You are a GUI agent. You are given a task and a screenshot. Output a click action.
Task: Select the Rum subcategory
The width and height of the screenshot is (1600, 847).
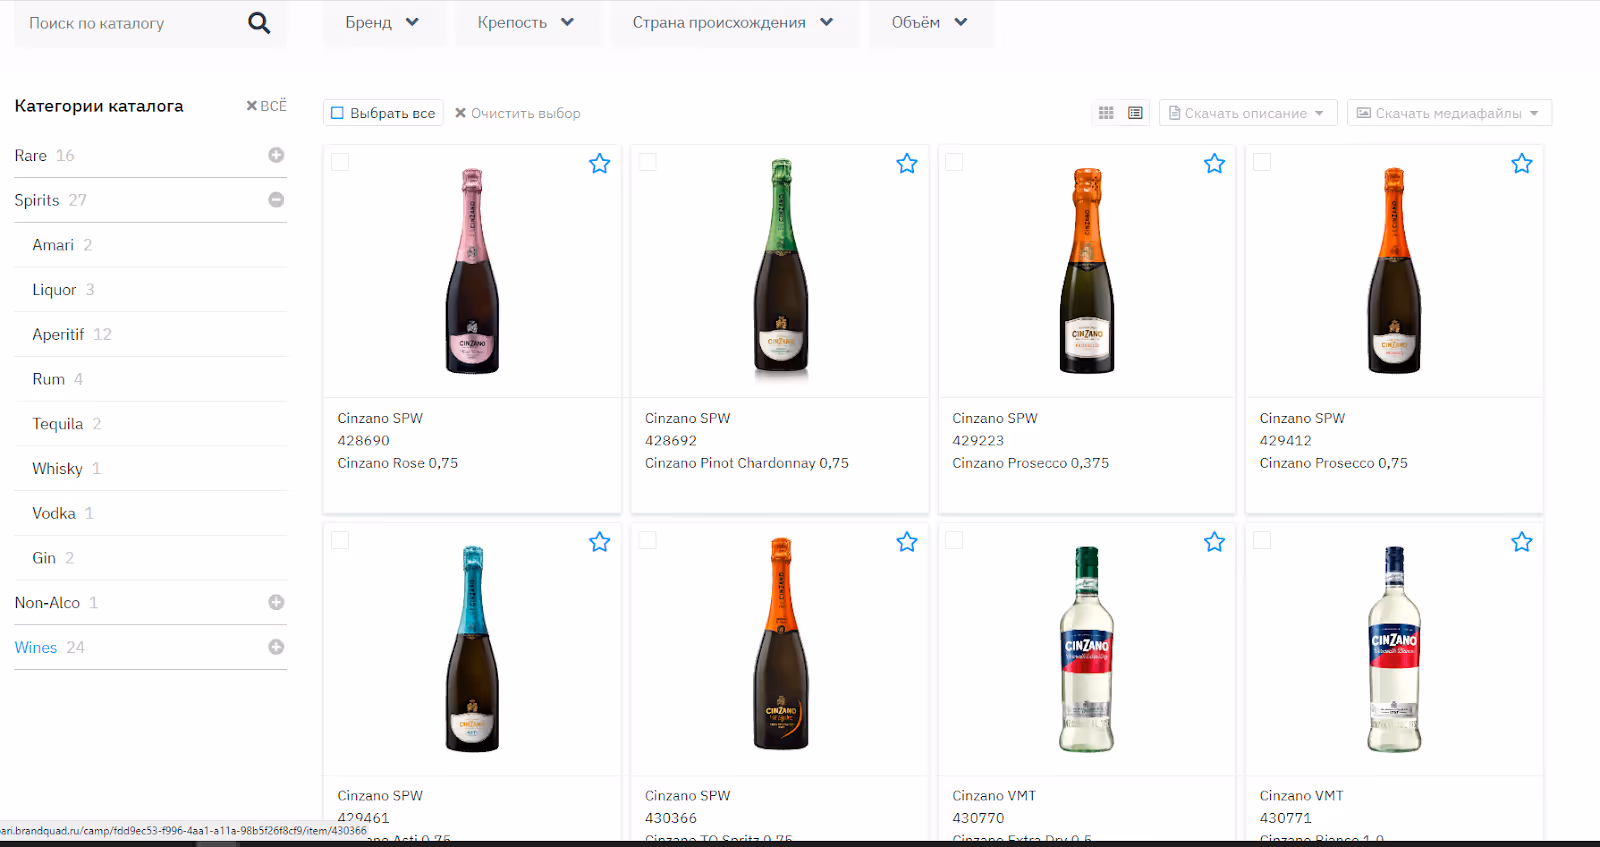(x=48, y=379)
